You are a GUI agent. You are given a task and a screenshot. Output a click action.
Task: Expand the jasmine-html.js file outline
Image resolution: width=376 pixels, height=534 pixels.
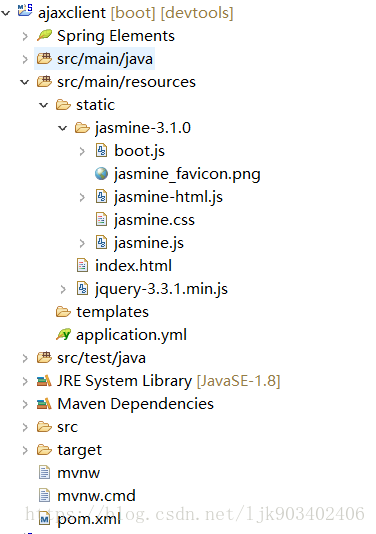[x=82, y=197]
